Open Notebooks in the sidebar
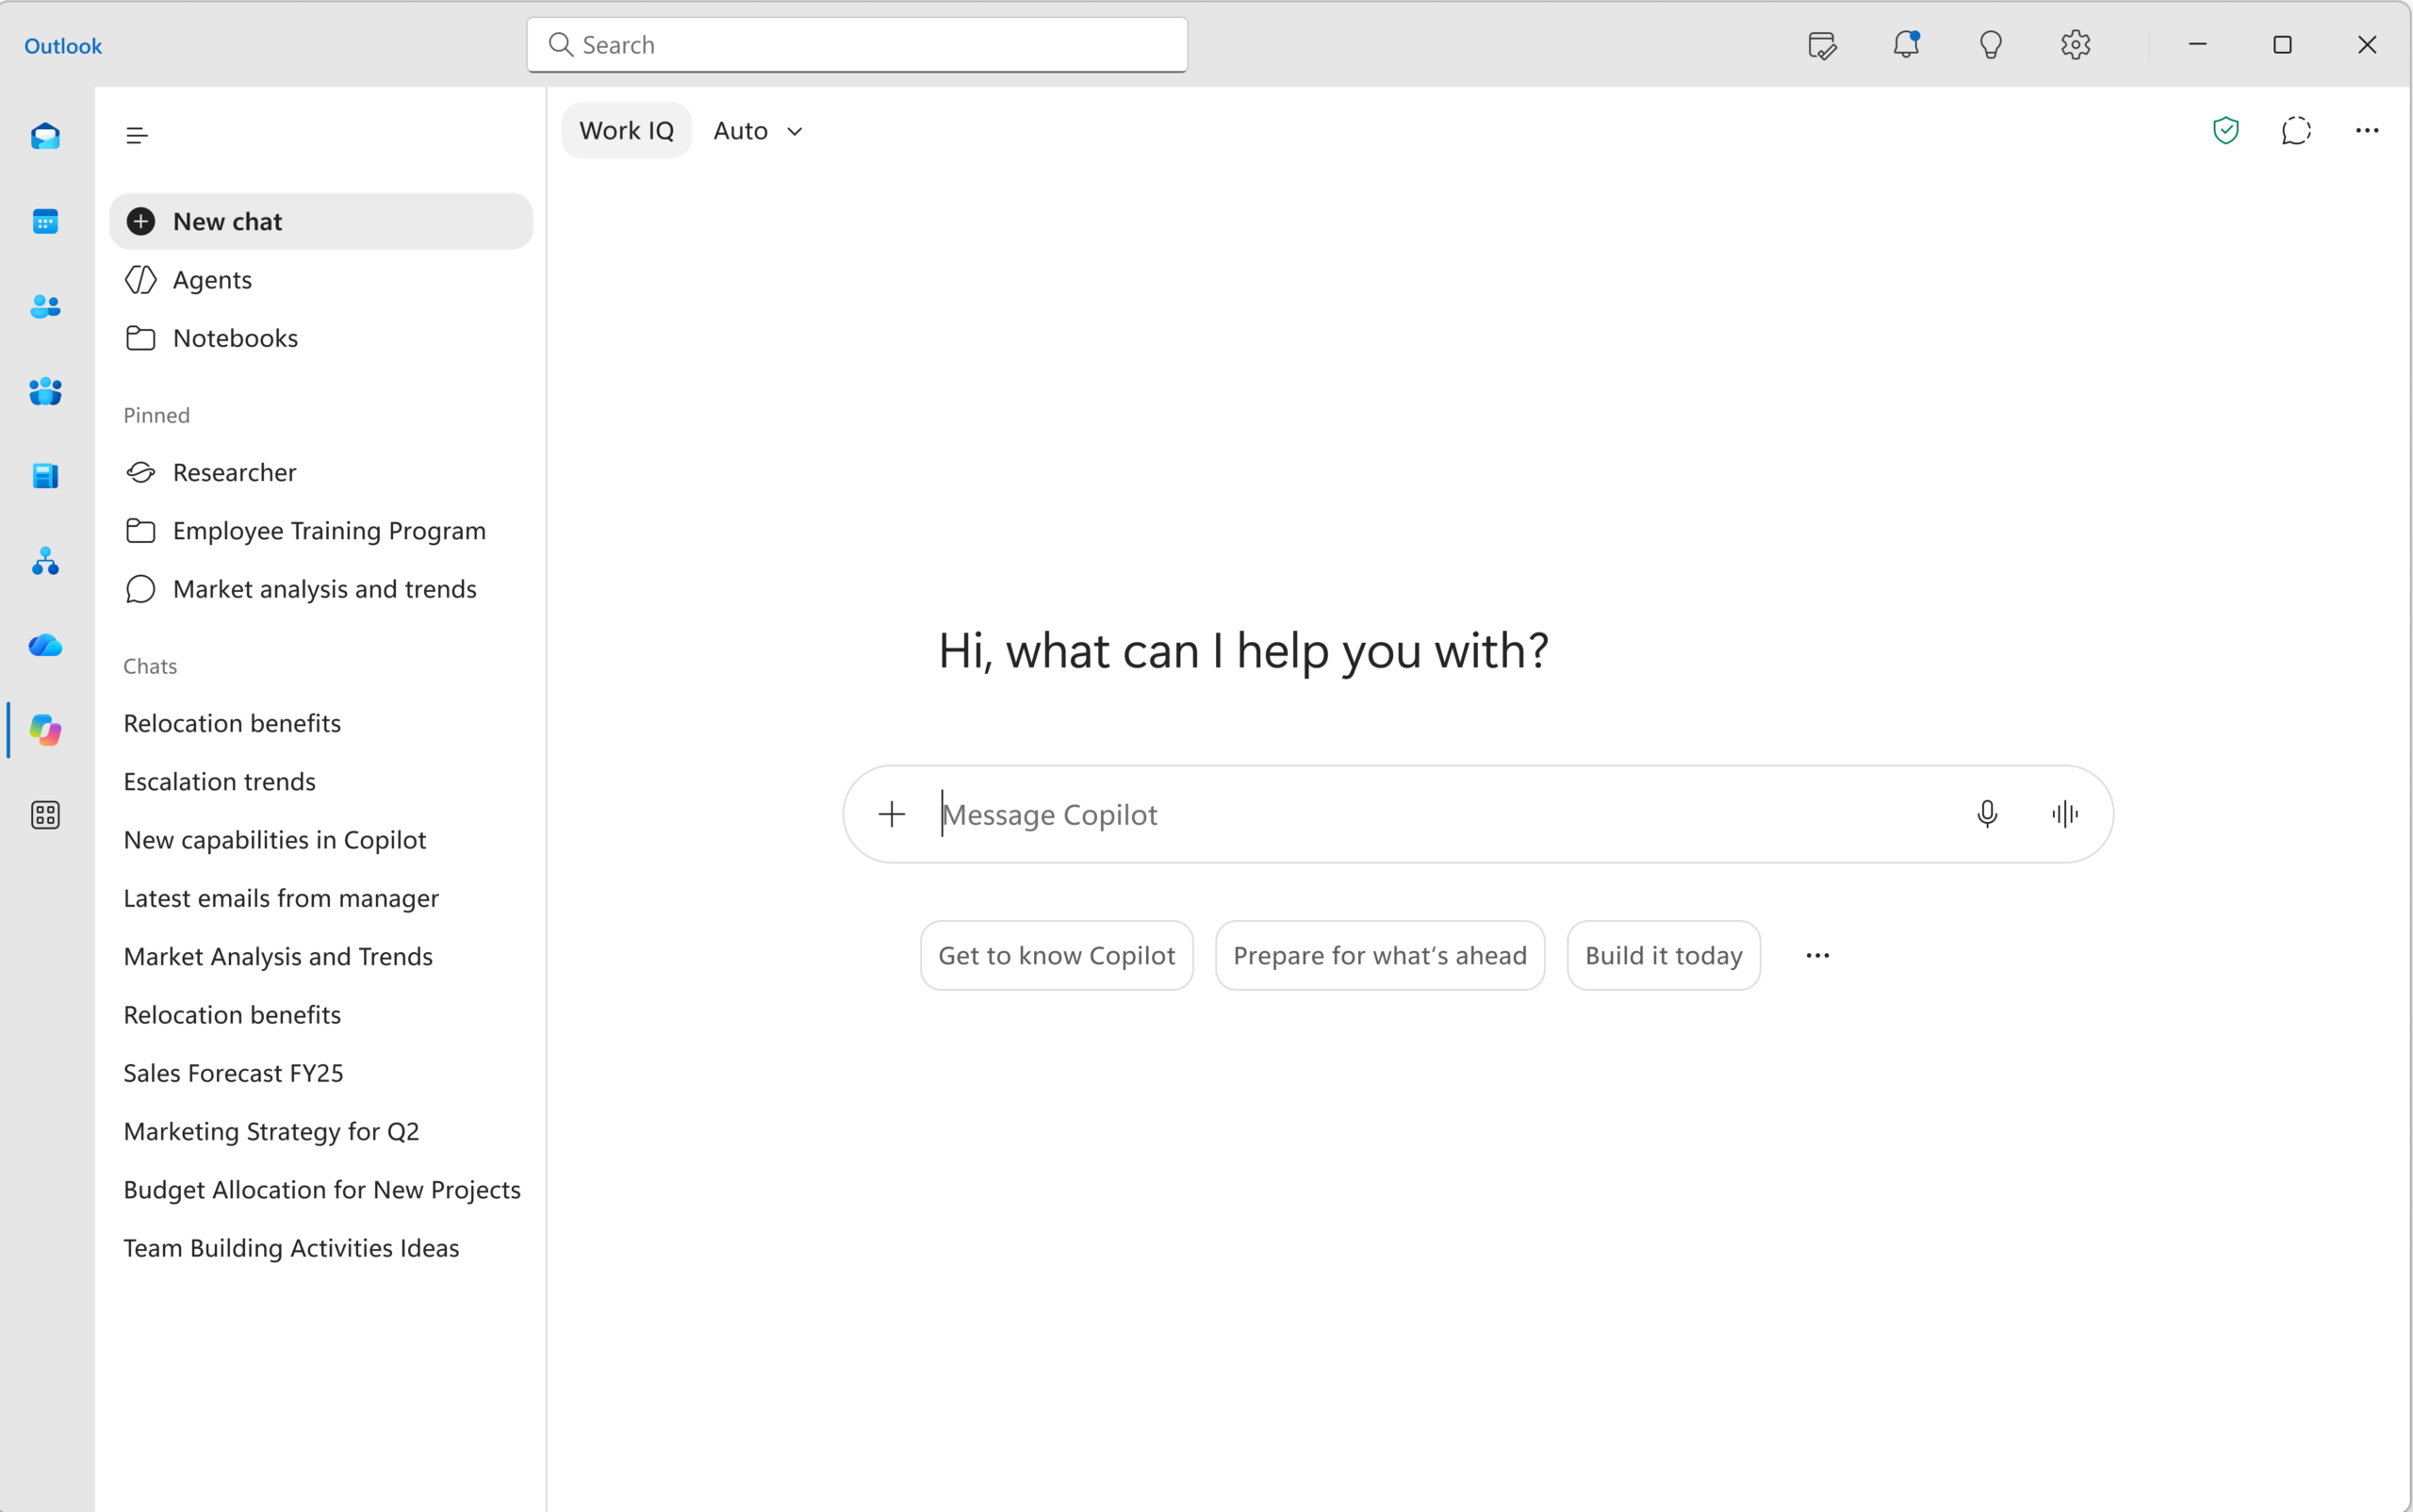The image size is (2413, 1512). (321, 338)
